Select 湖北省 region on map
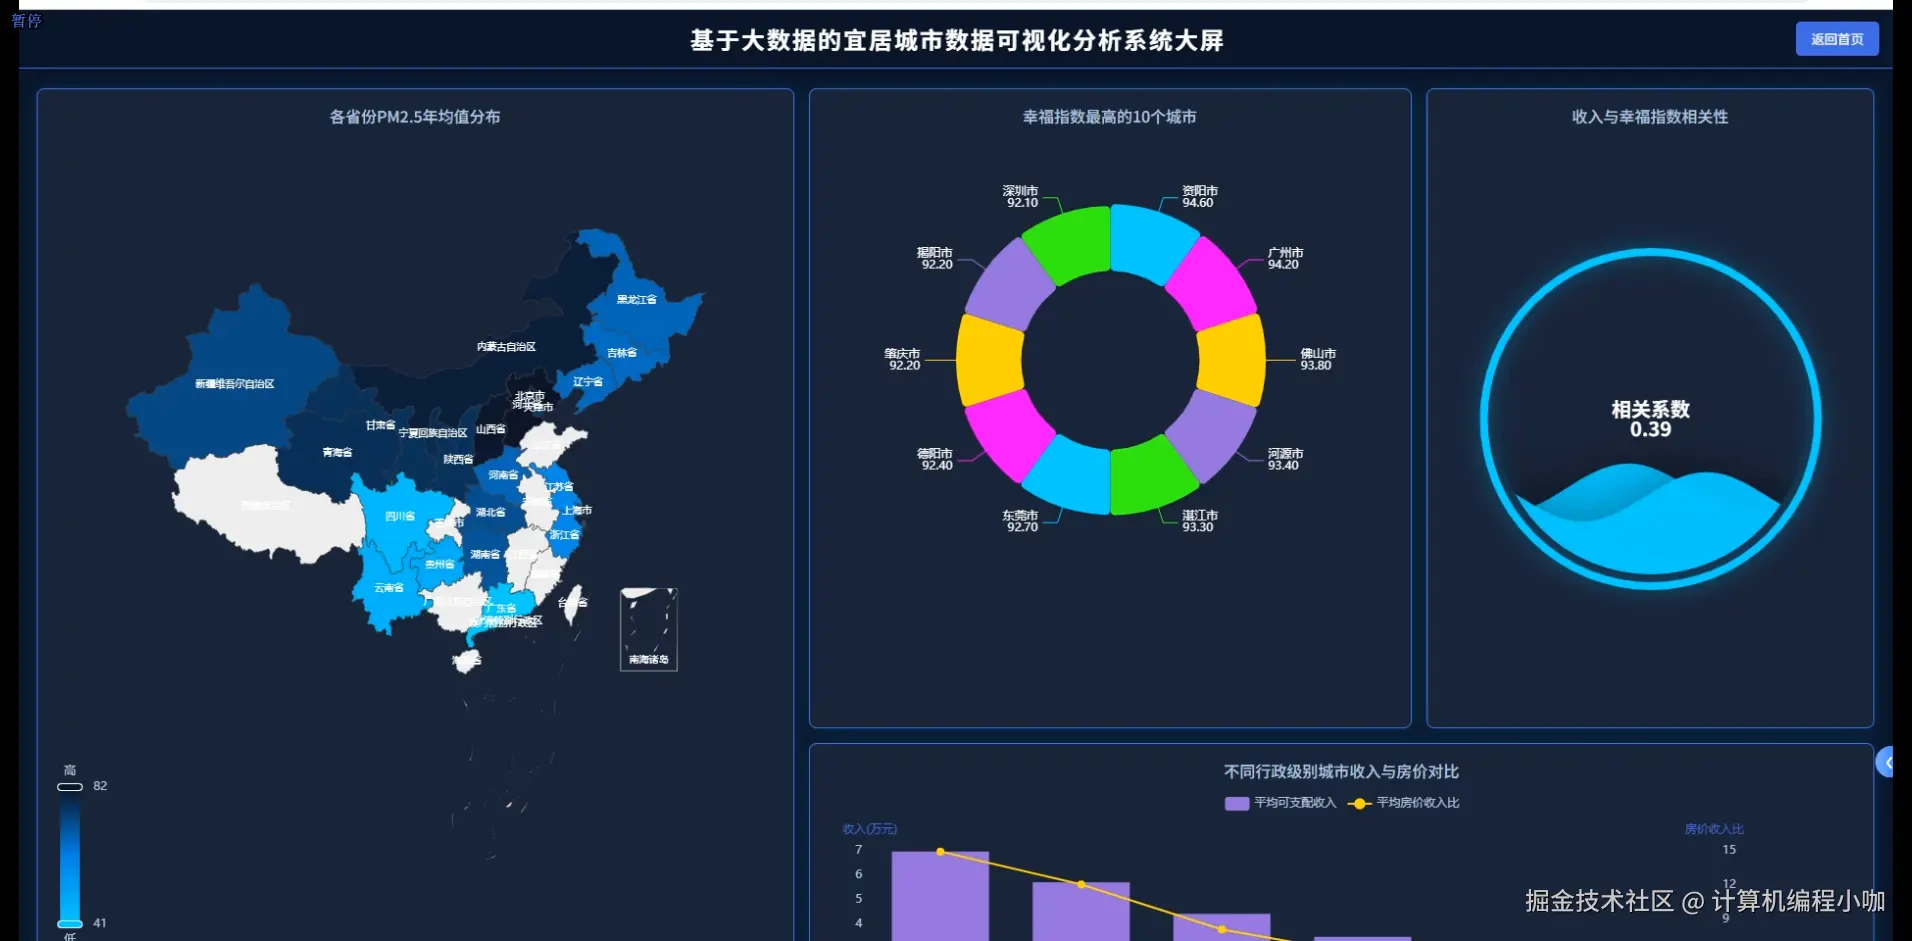This screenshot has height=941, width=1912. tap(490, 513)
